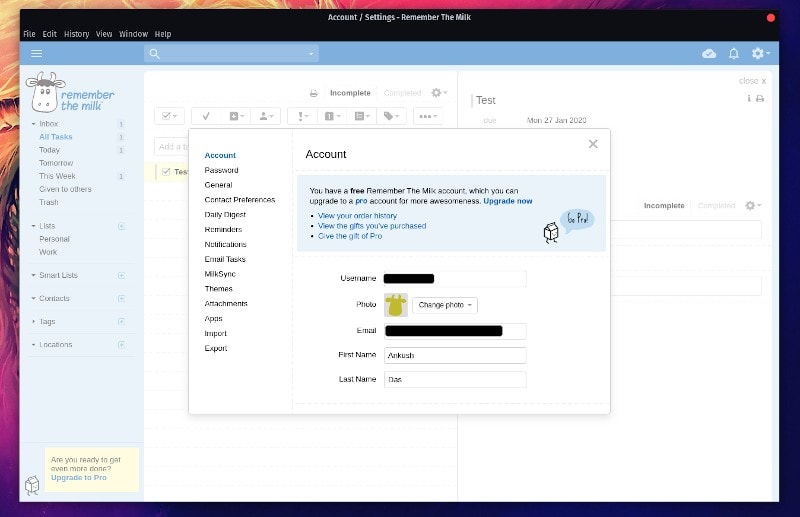Screen dimensions: 800x517
Task: Open the File menu
Action: click(x=29, y=34)
